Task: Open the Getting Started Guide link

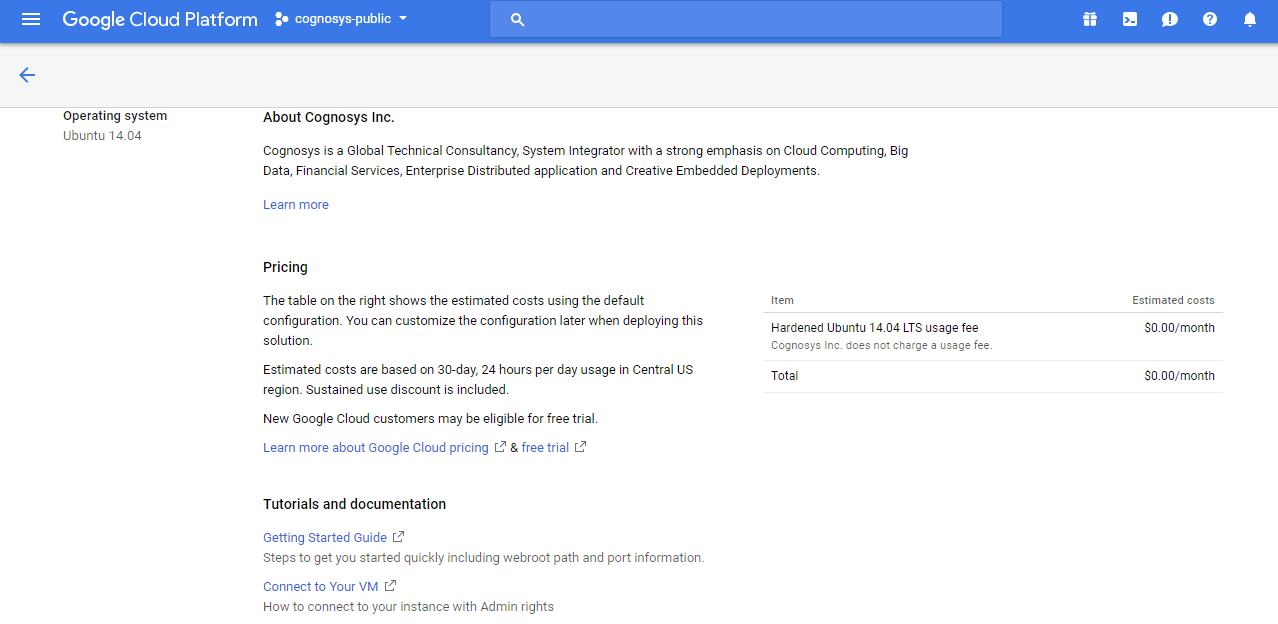Action: click(x=325, y=538)
